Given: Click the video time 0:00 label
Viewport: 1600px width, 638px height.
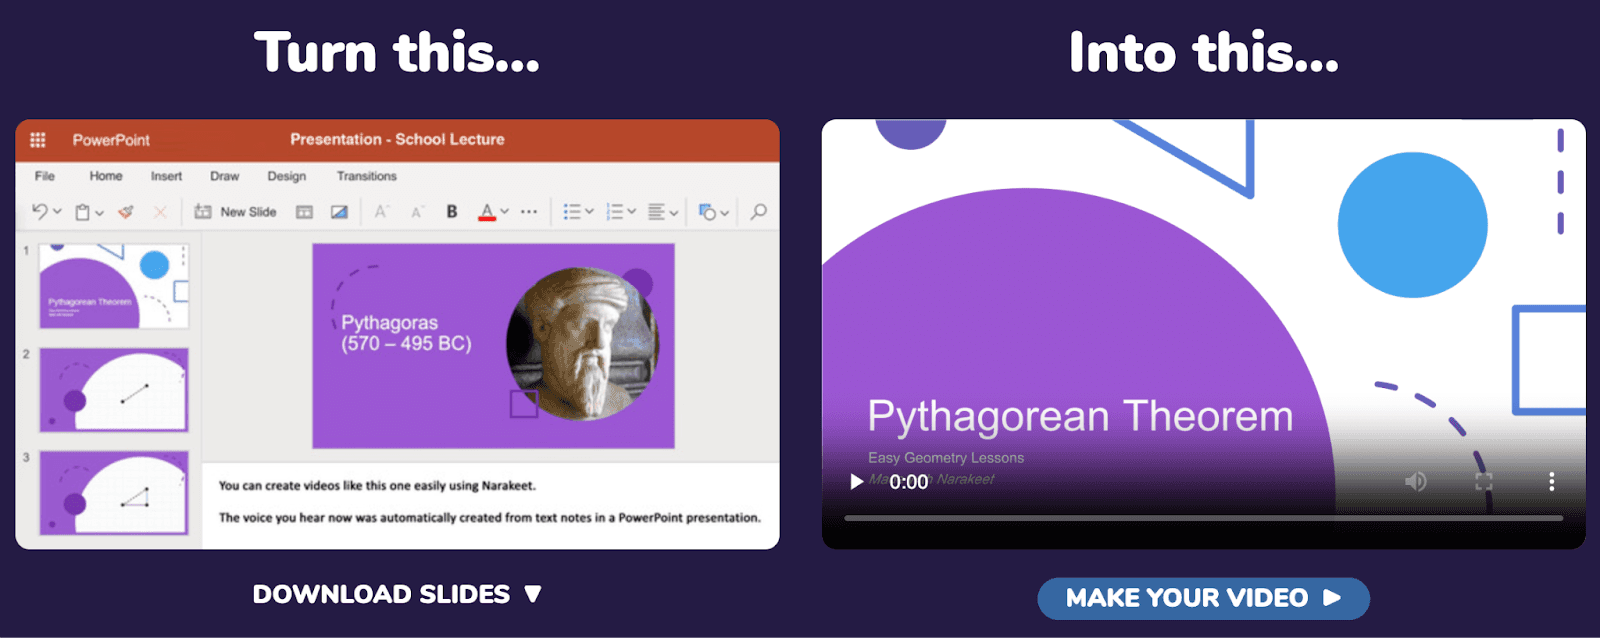Looking at the screenshot, I should pyautogui.click(x=909, y=482).
